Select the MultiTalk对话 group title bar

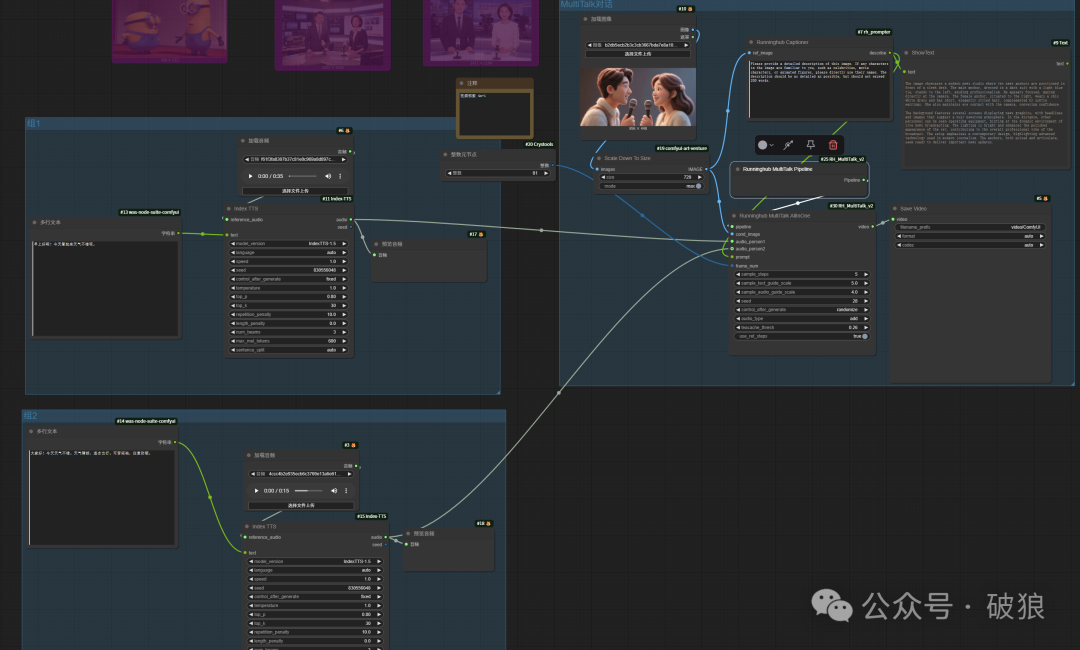[600, 5]
